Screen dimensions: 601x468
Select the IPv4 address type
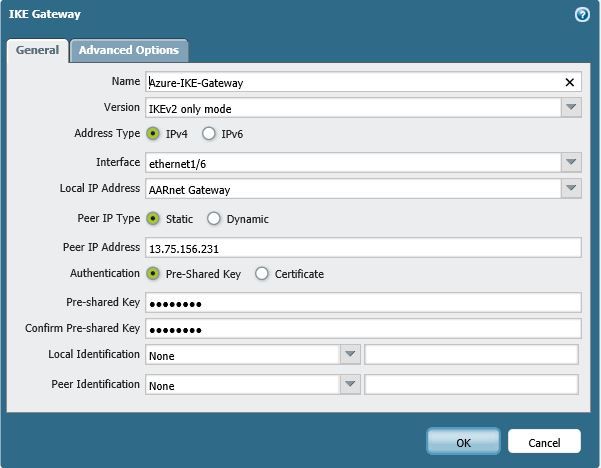(153, 133)
